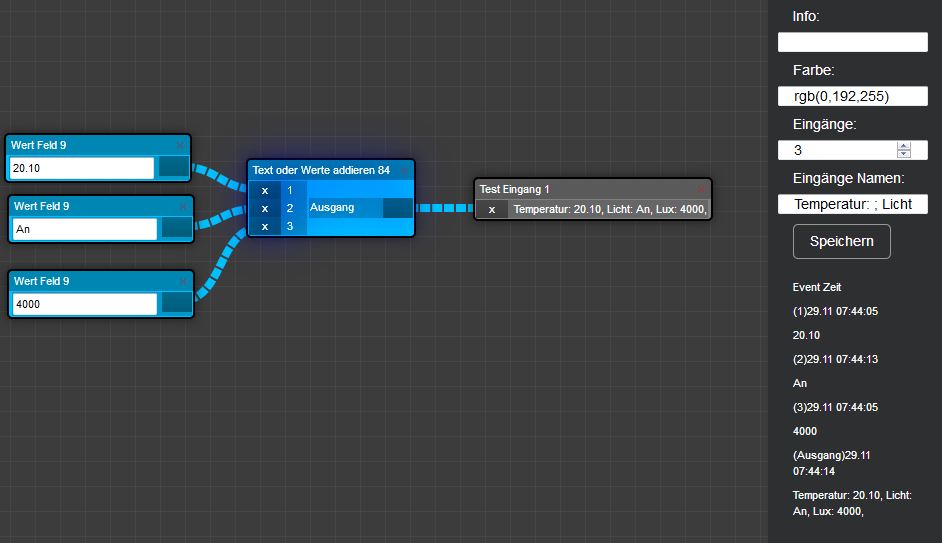
Task: Click the Eingänge Namen: label
Action: pos(848,178)
